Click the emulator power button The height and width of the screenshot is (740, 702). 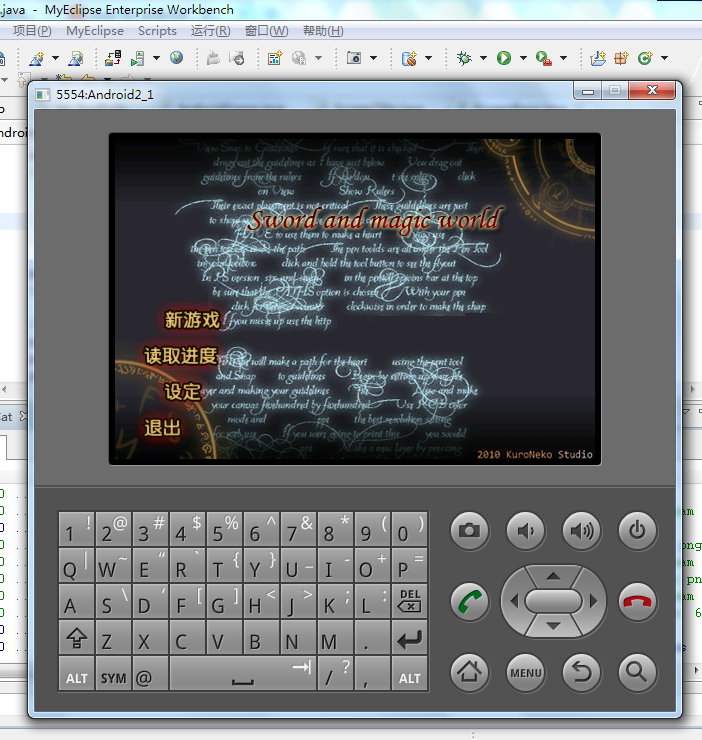[x=637, y=530]
